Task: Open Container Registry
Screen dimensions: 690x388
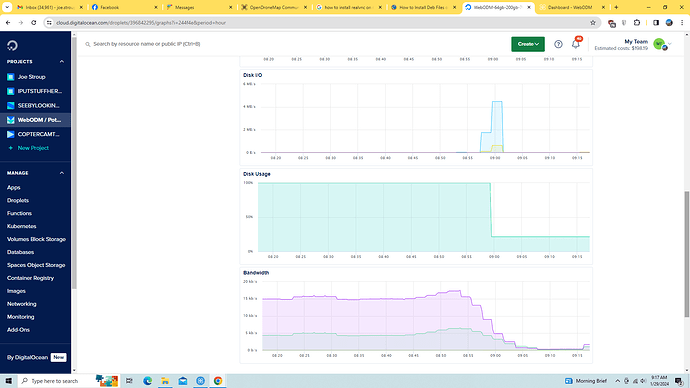Action: [x=30, y=278]
